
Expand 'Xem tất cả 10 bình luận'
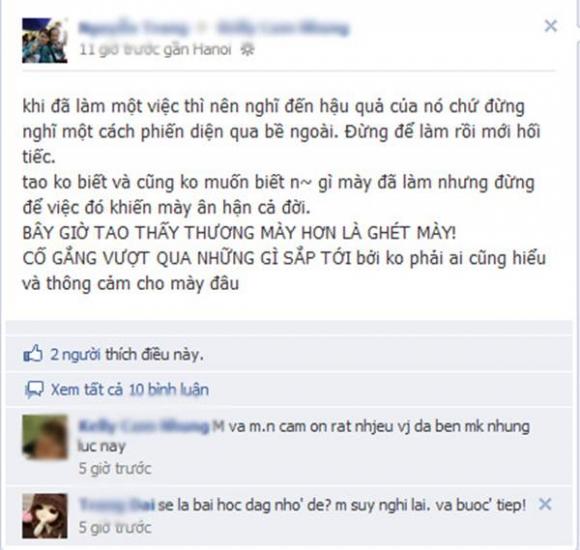tap(130, 390)
